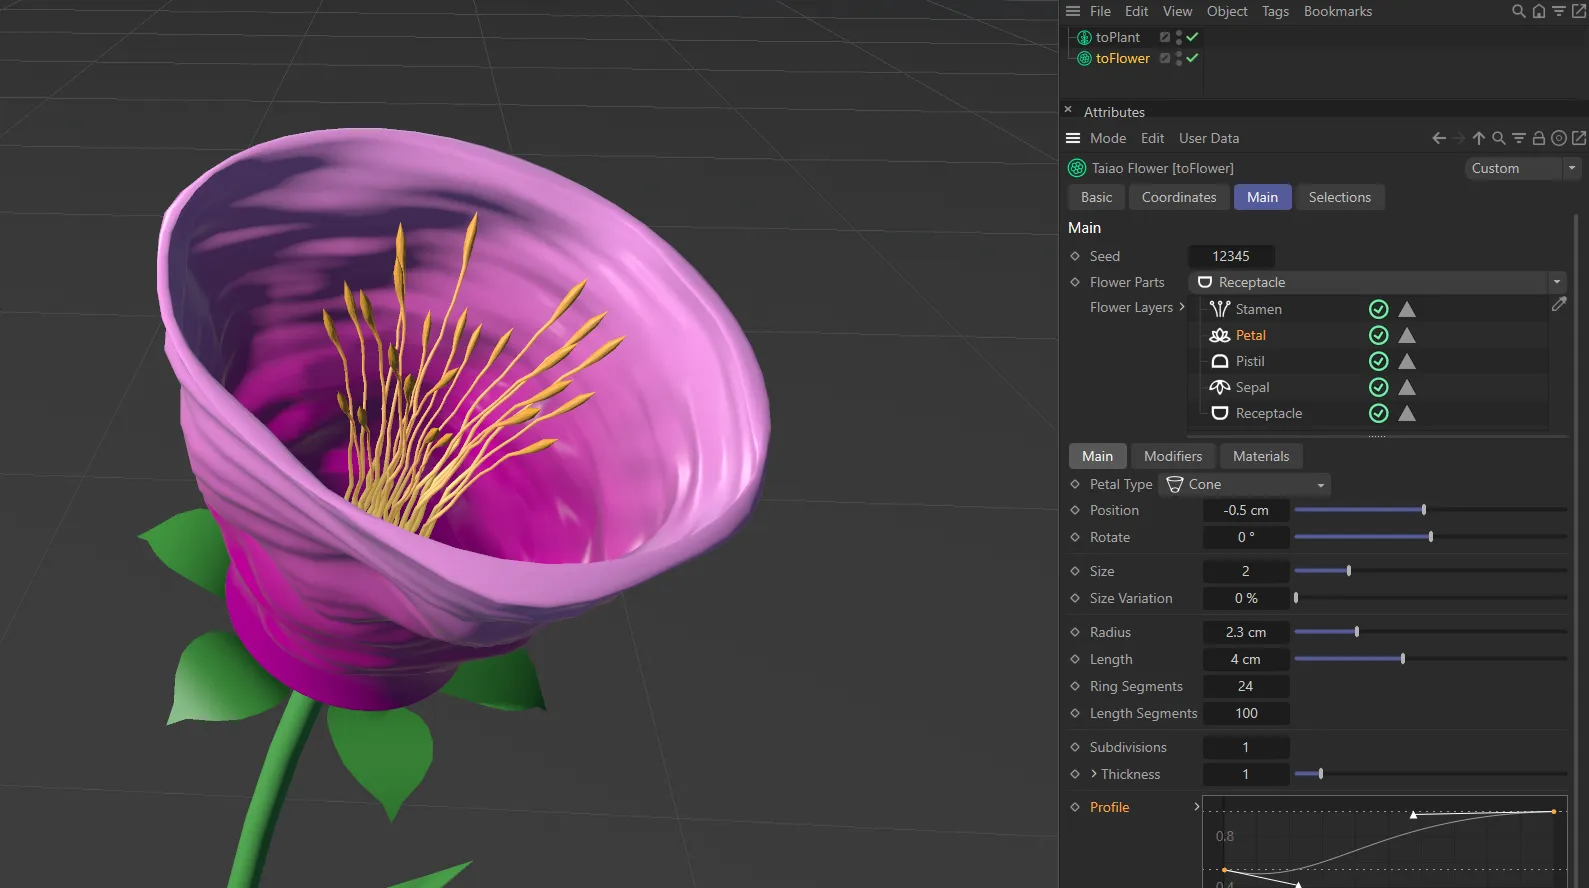The height and width of the screenshot is (888, 1589).
Task: Open the Custom layout dropdown
Action: (1521, 168)
